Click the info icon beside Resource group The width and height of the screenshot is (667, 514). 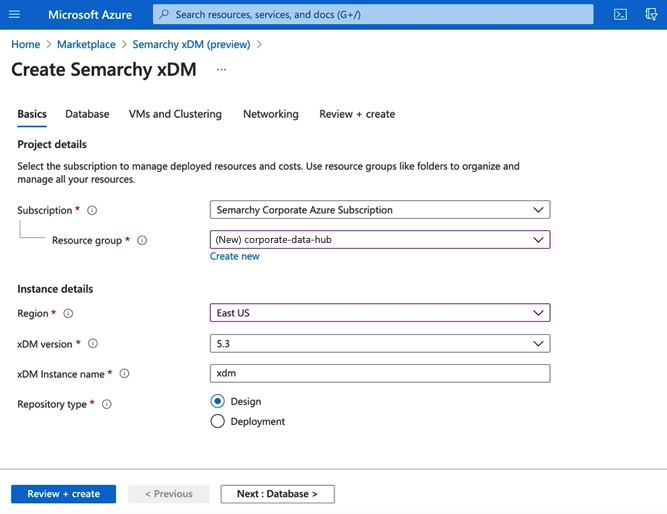[x=142, y=241]
